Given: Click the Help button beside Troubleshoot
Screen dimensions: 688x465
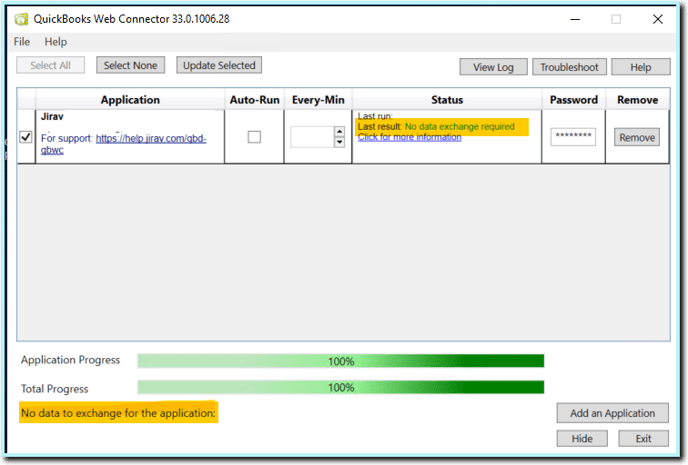Looking at the screenshot, I should coord(641,67).
